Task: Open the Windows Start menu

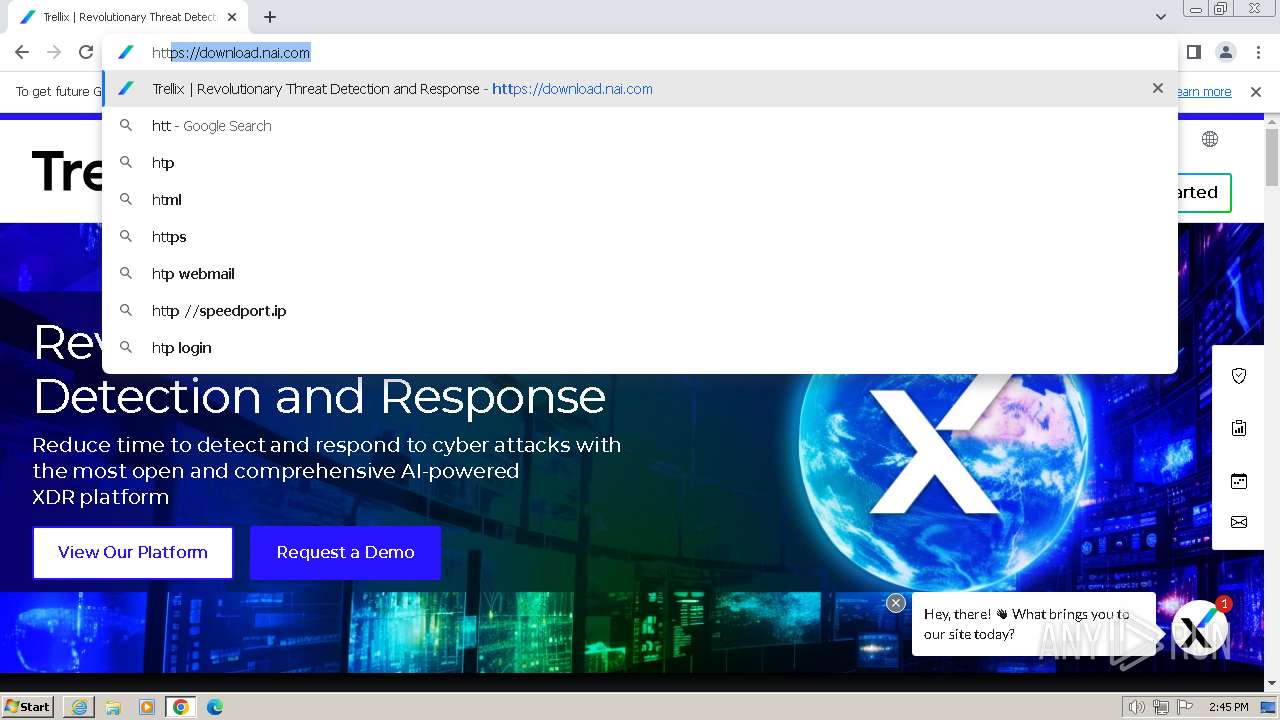Action: tap(27, 707)
